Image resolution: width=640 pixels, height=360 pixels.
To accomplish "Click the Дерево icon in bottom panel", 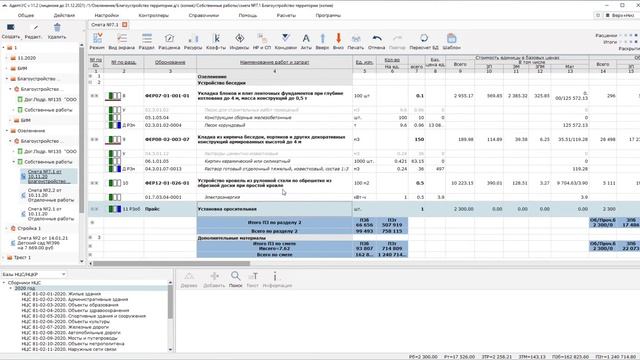I will (x=189, y=276).
